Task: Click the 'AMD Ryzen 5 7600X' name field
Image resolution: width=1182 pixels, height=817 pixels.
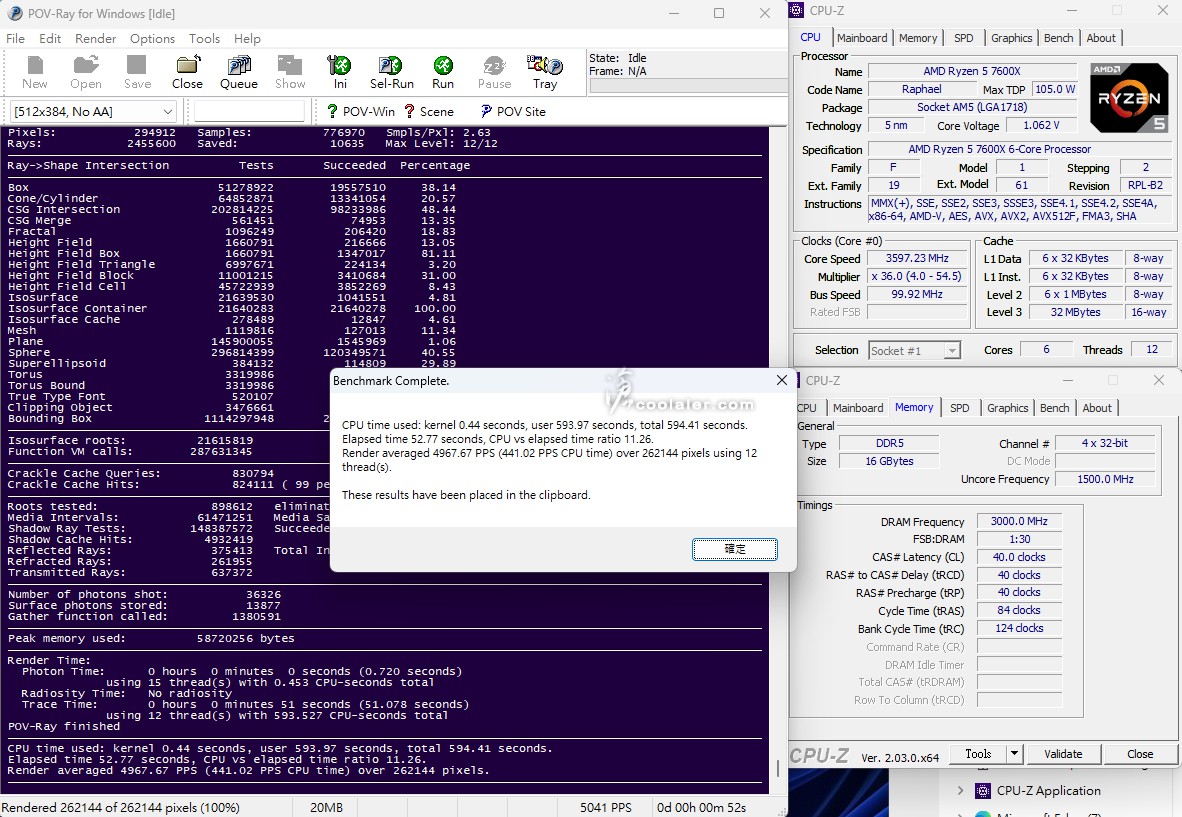Action: [x=972, y=72]
